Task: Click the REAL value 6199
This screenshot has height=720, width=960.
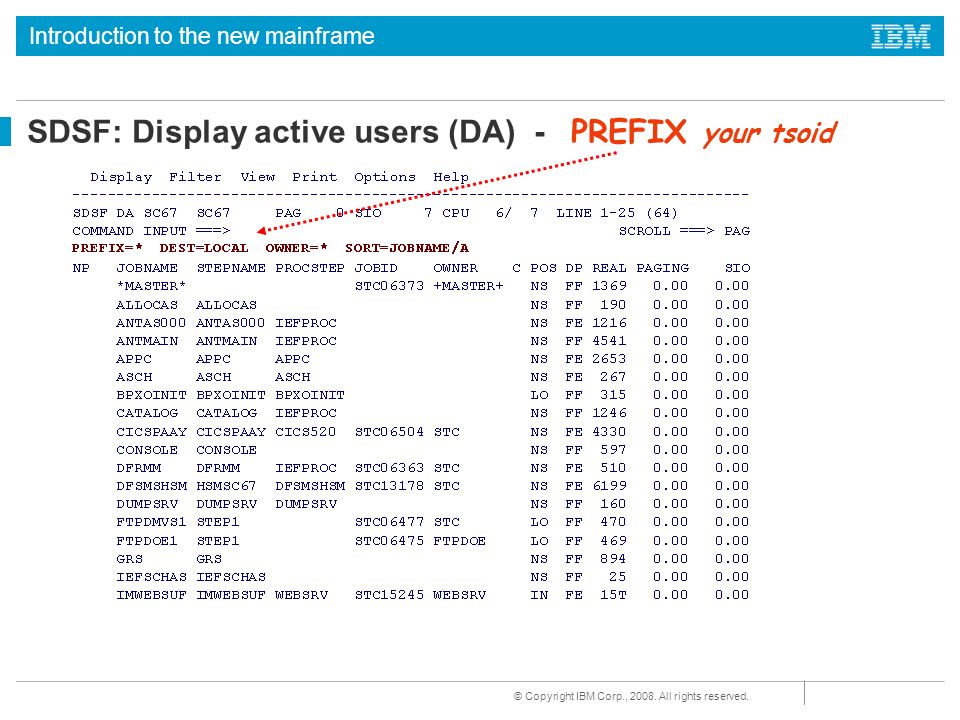Action: point(609,486)
